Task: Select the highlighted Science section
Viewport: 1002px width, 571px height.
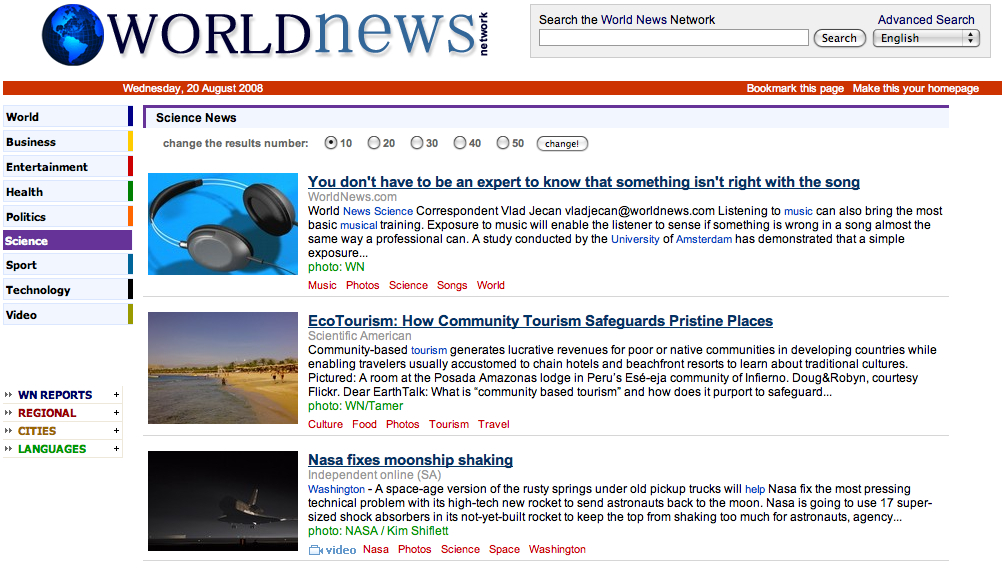Action: (68, 240)
